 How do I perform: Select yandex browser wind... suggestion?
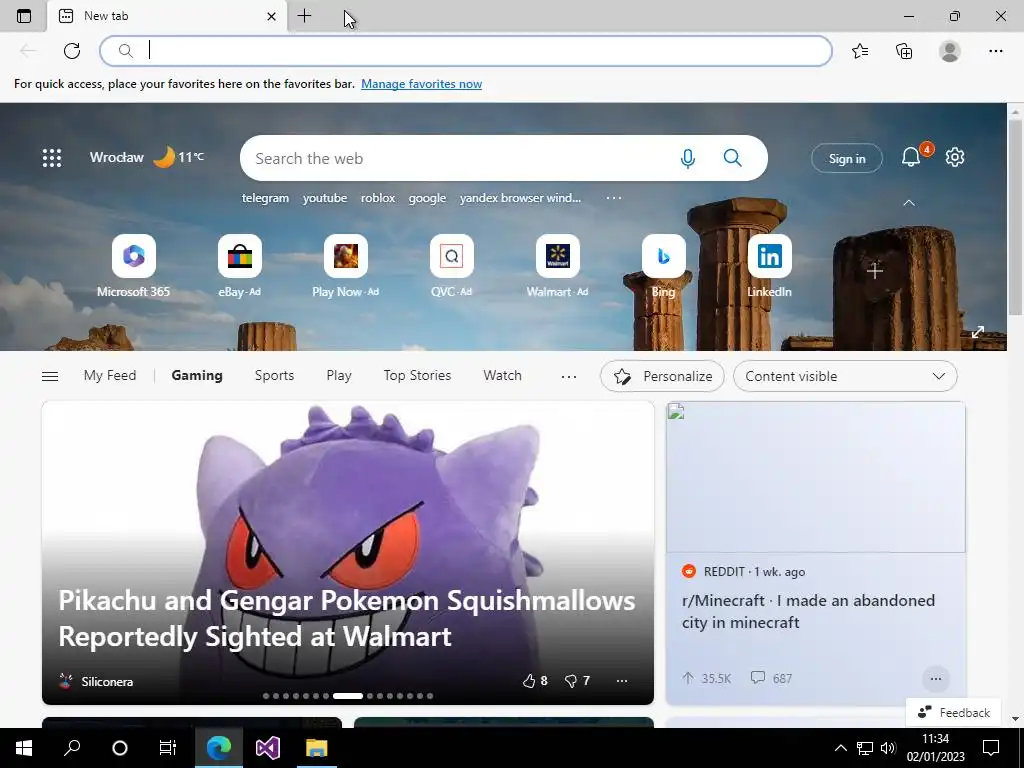pos(520,198)
